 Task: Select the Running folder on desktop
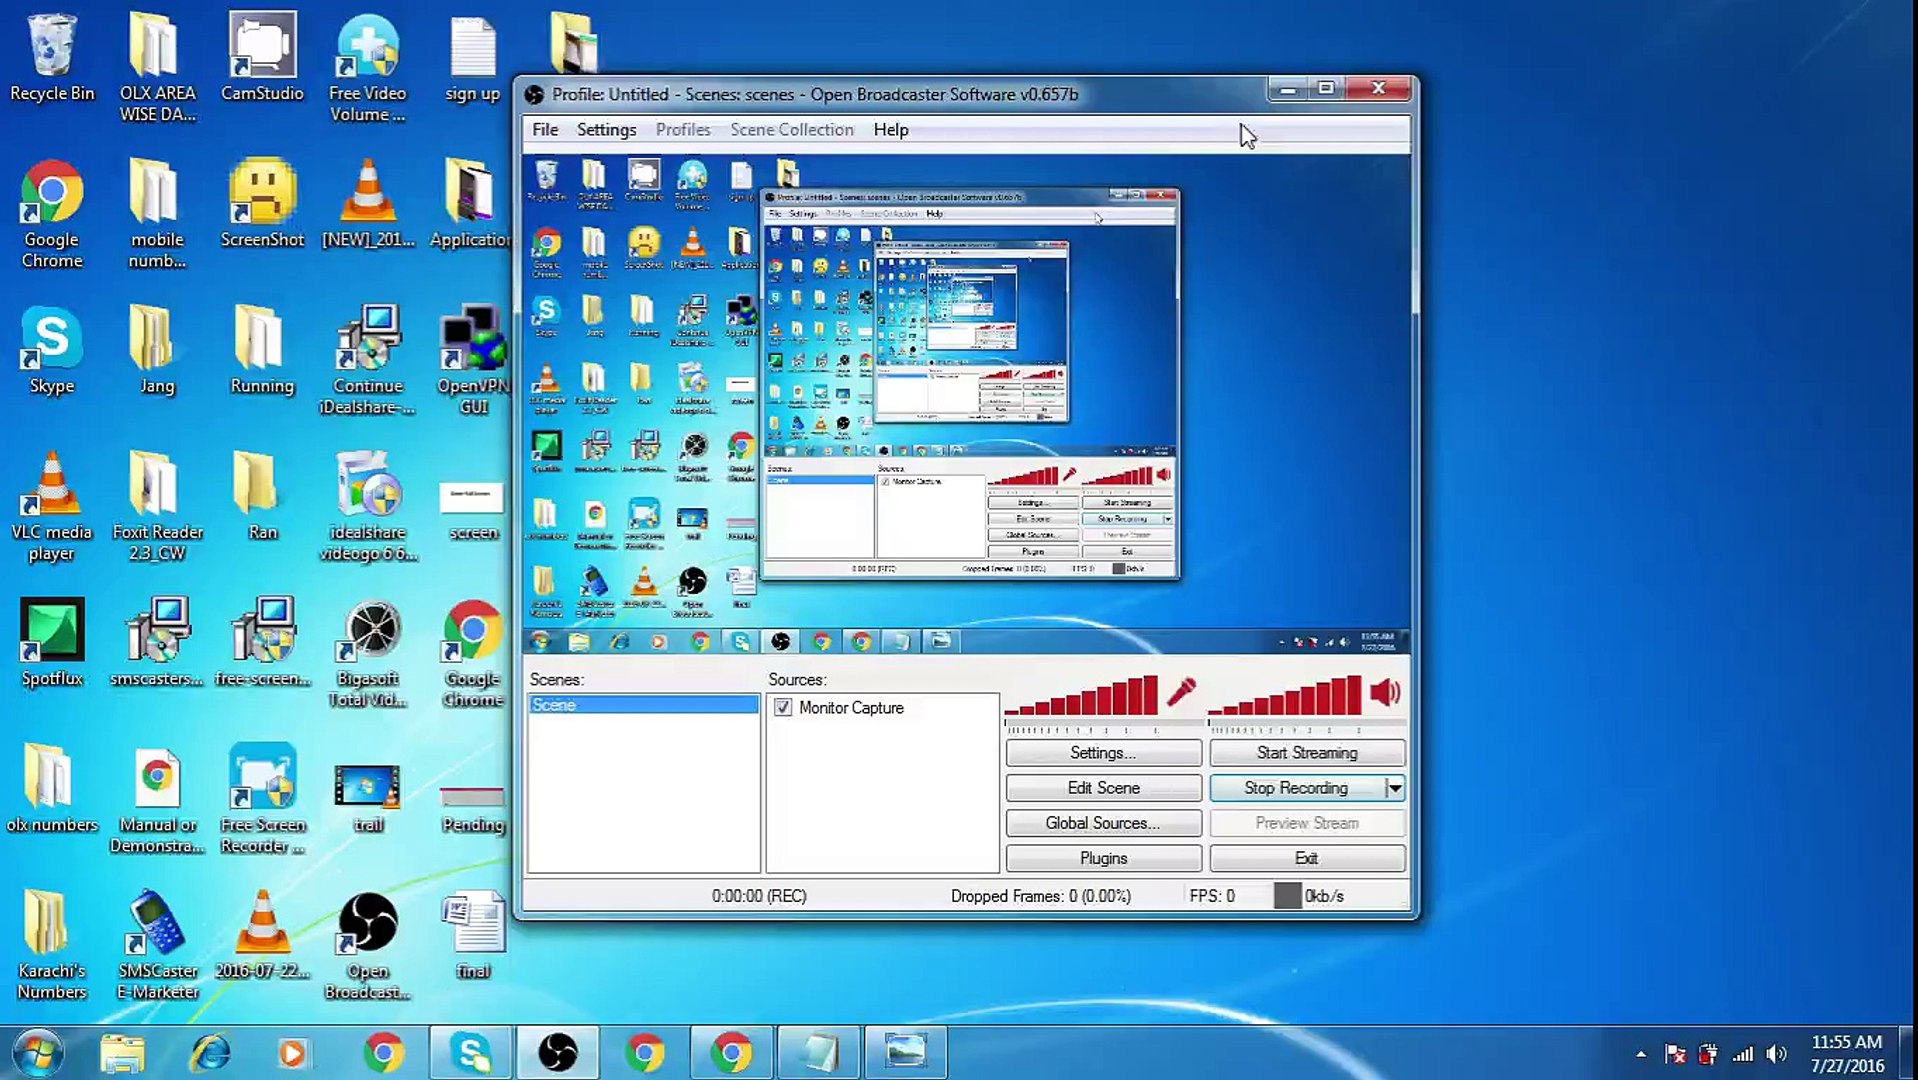point(262,350)
